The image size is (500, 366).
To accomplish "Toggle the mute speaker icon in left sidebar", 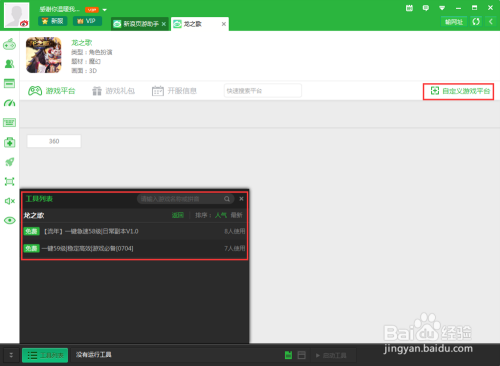I will (x=9, y=201).
